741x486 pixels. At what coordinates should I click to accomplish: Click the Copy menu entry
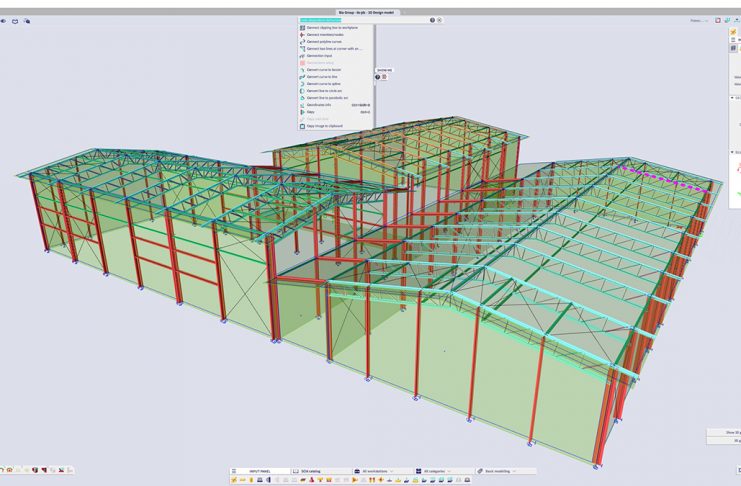[x=311, y=112]
